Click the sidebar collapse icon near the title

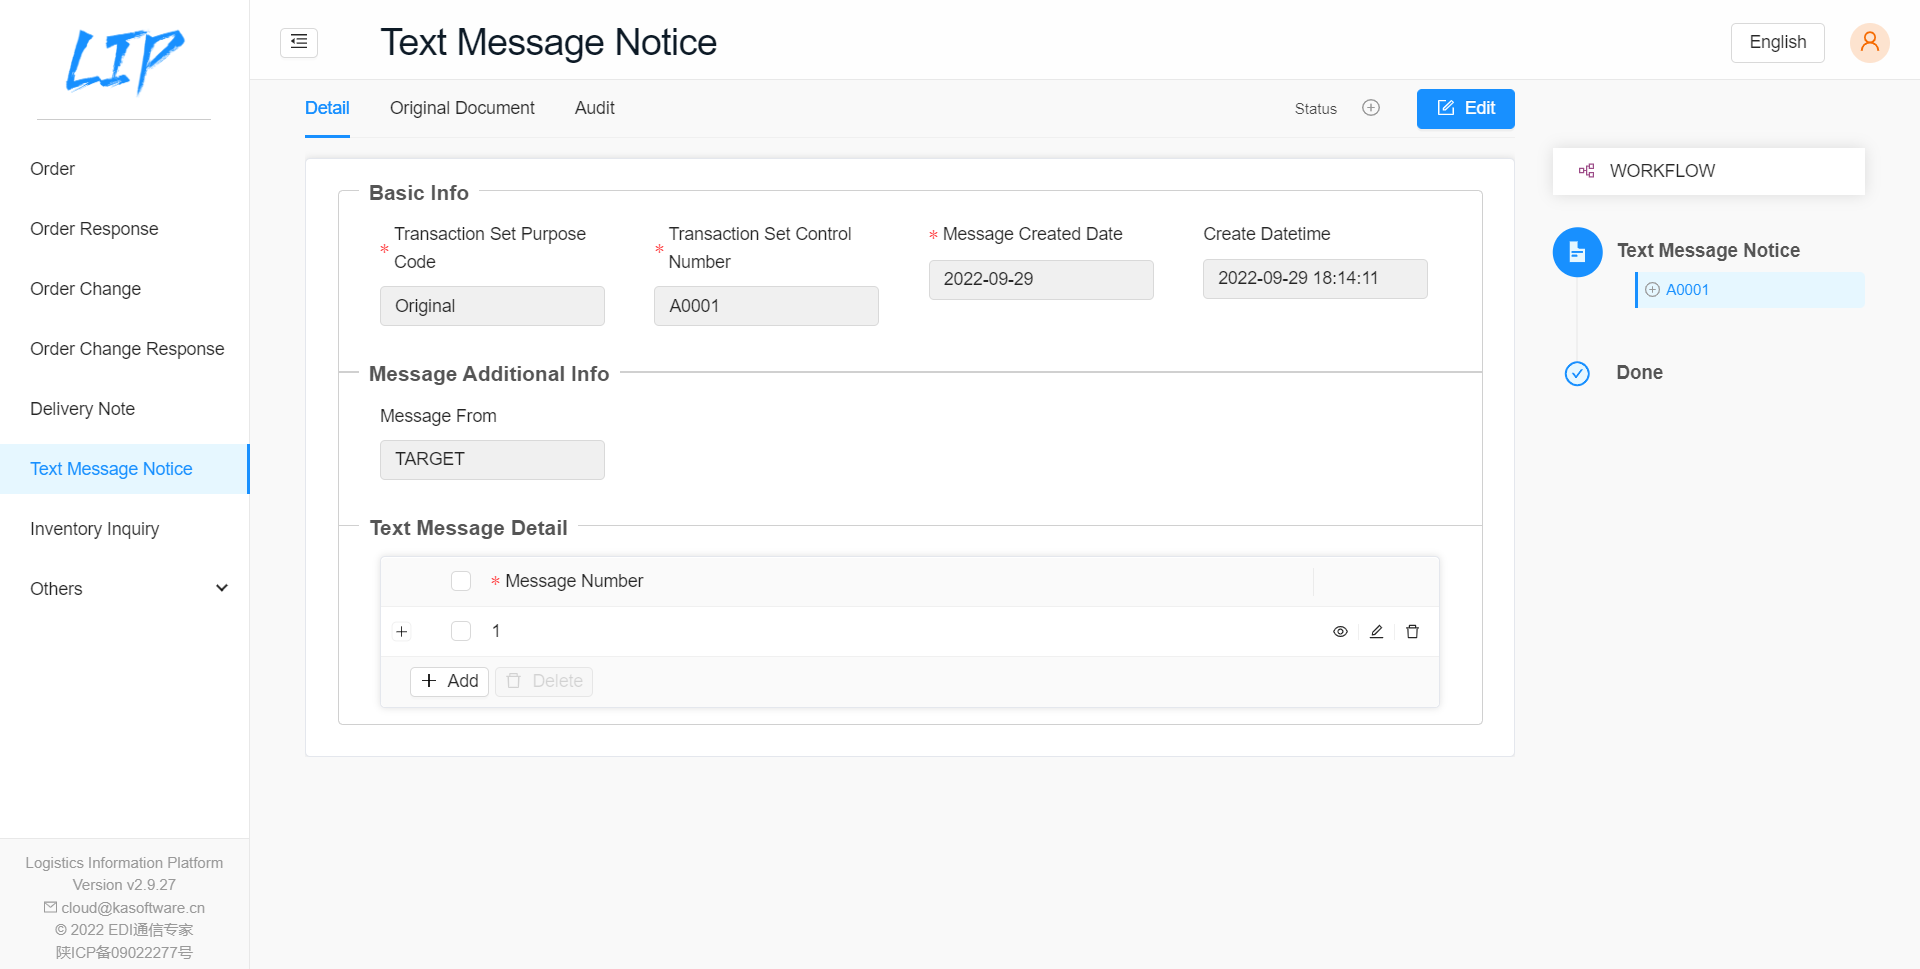click(298, 42)
